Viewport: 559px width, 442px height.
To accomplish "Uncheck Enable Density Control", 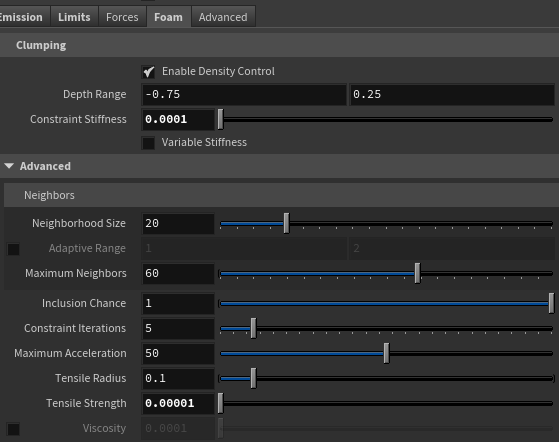I will tap(148, 72).
